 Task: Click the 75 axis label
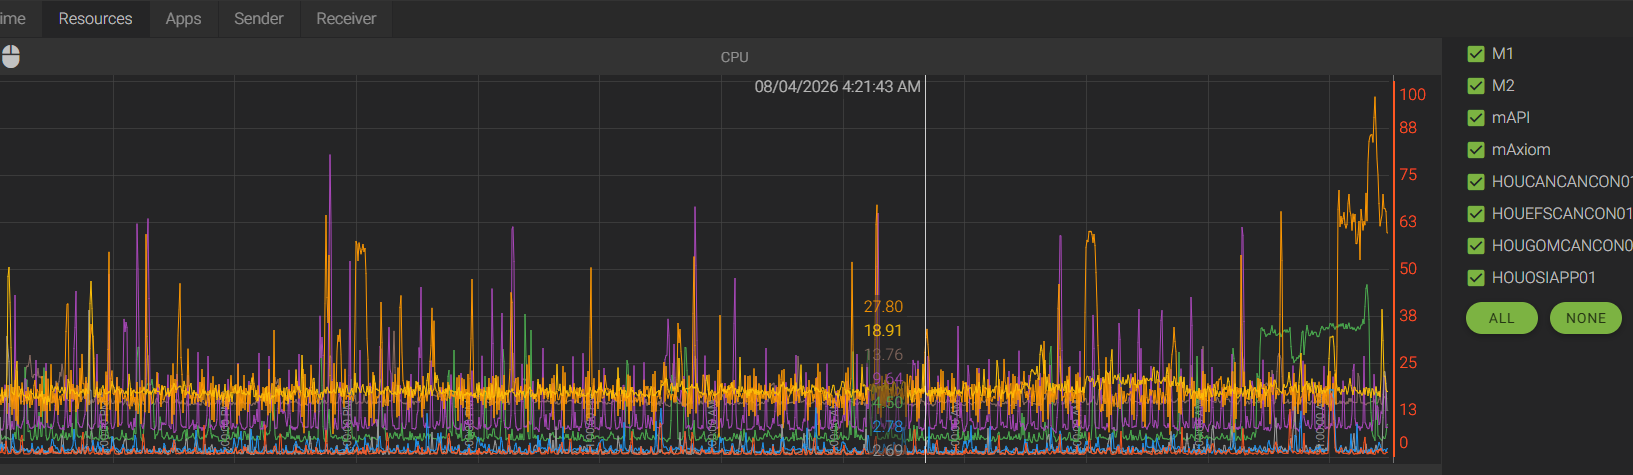click(x=1408, y=175)
